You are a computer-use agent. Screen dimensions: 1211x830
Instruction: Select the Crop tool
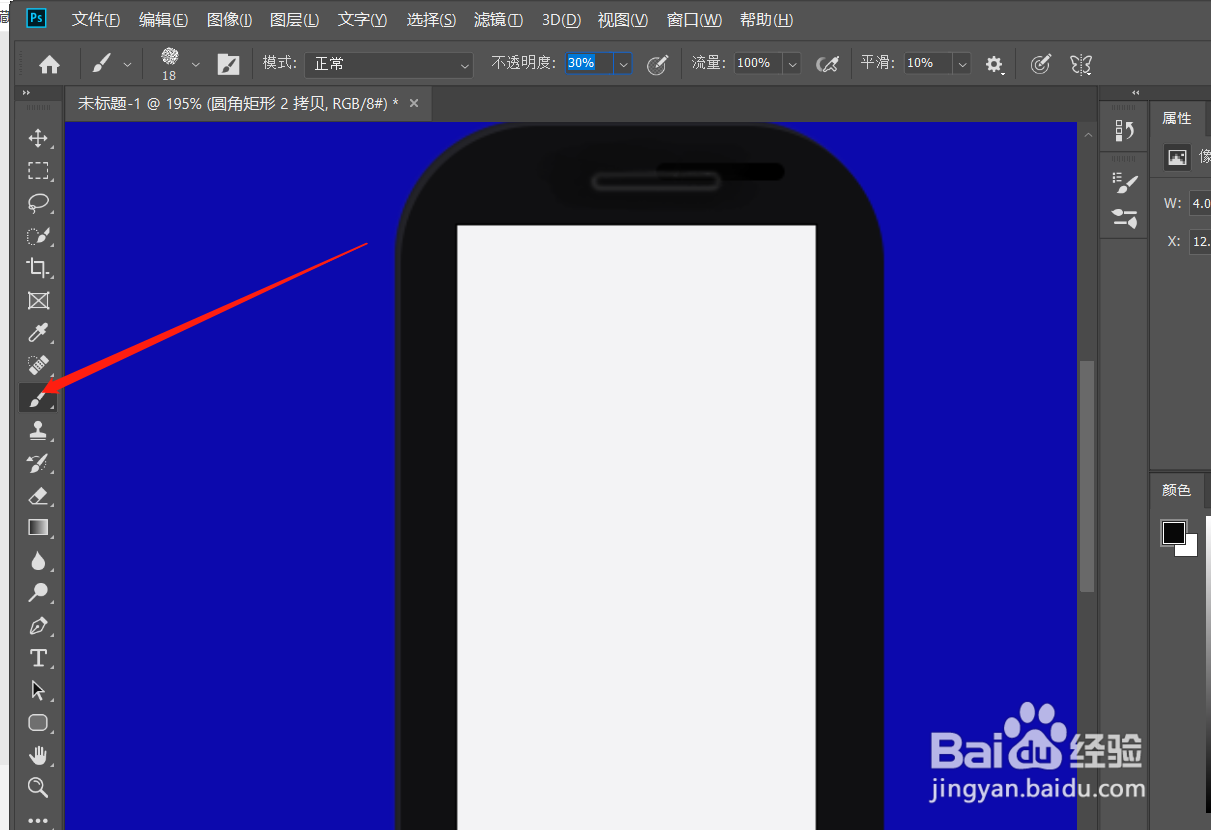click(38, 268)
